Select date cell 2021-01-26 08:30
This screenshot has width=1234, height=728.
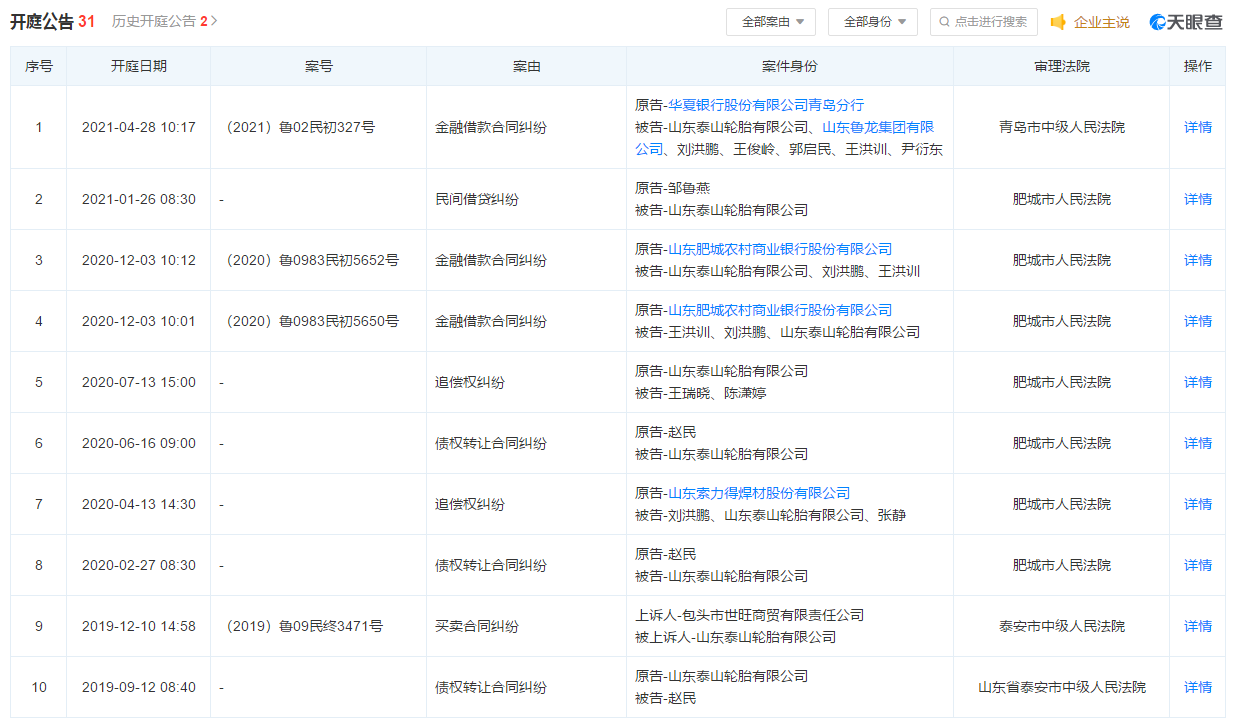coord(139,199)
